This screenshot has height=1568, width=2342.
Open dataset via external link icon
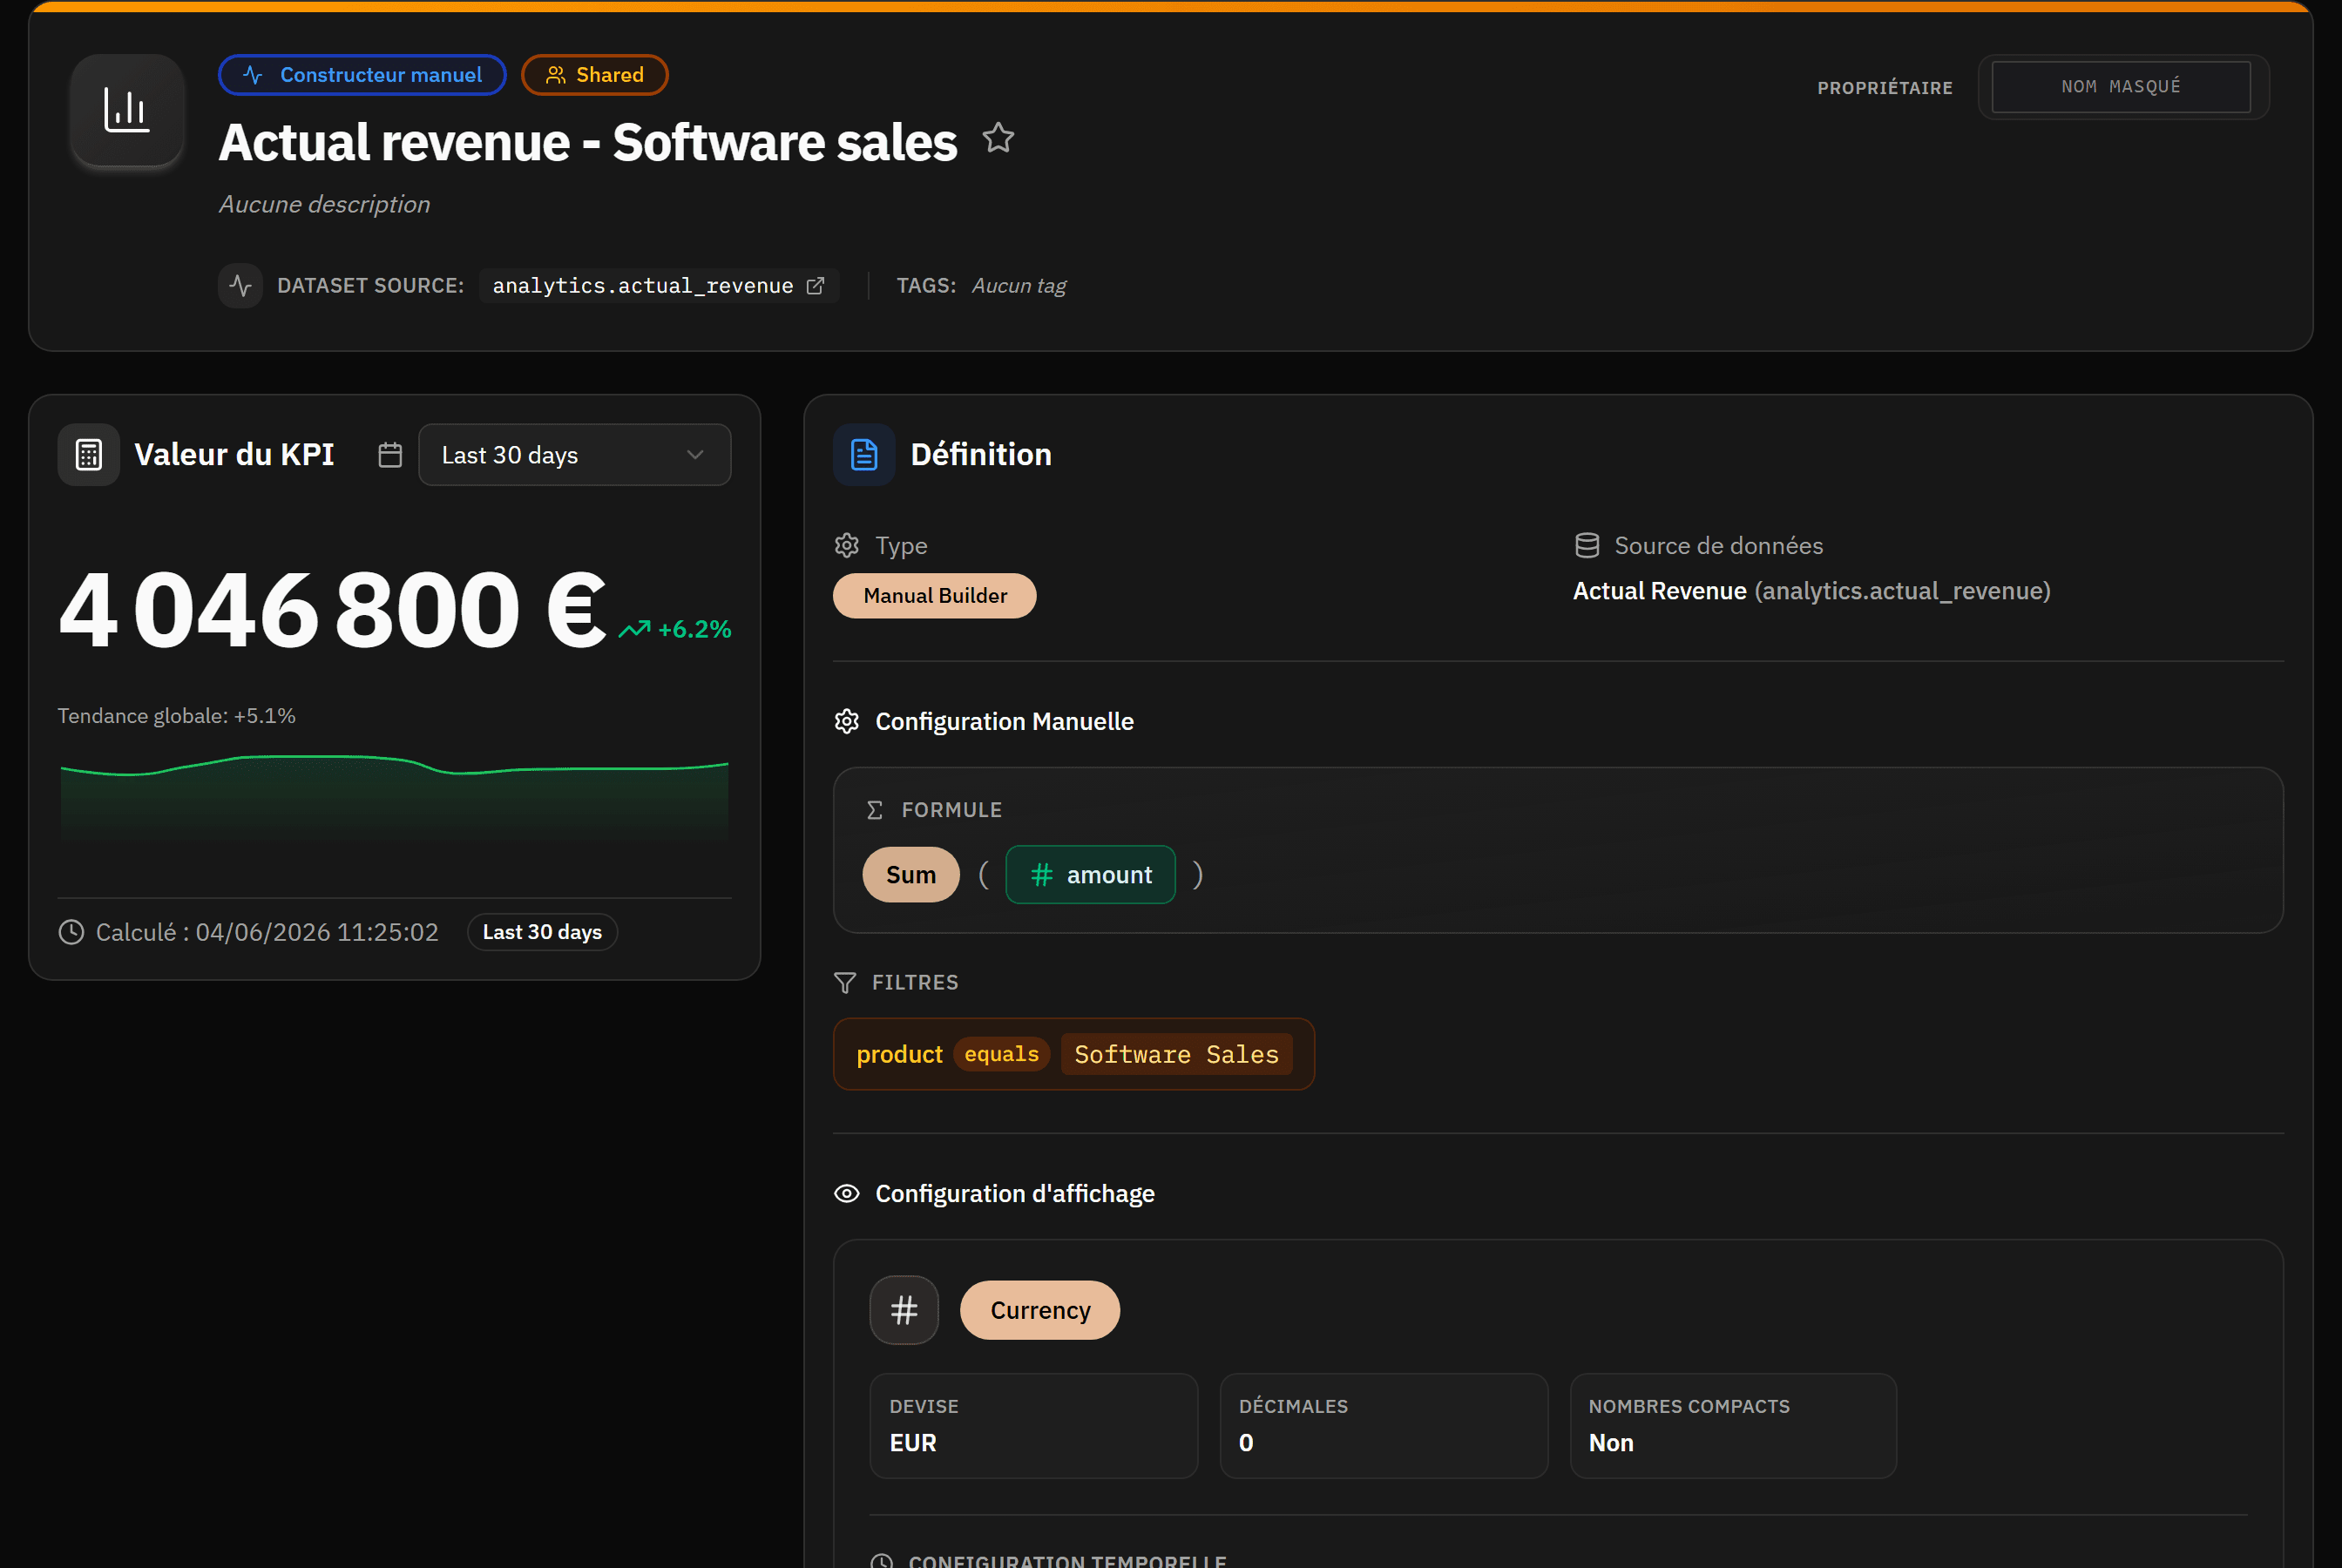click(x=816, y=286)
